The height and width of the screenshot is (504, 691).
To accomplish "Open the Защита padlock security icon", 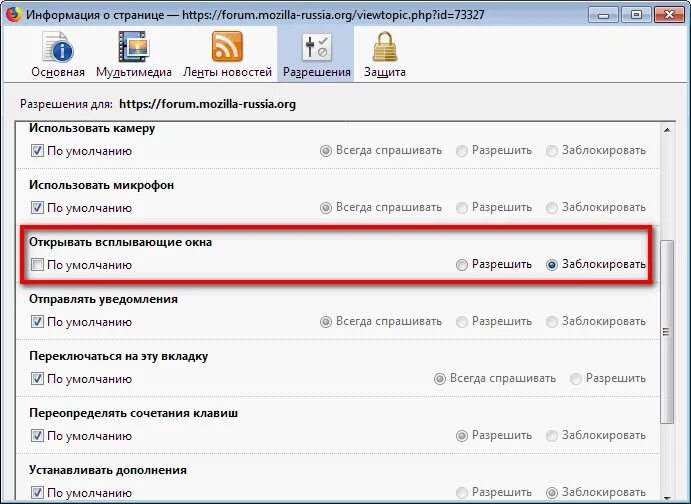I will click(385, 46).
